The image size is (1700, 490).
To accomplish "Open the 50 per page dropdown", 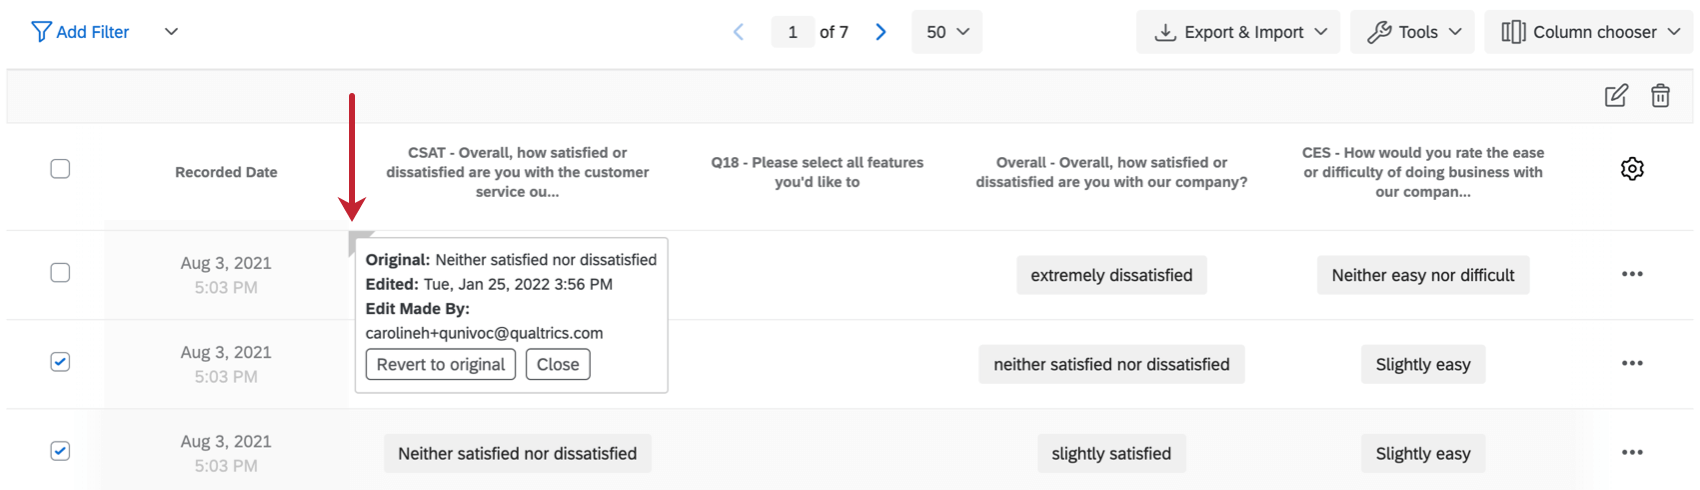I will tap(947, 32).
